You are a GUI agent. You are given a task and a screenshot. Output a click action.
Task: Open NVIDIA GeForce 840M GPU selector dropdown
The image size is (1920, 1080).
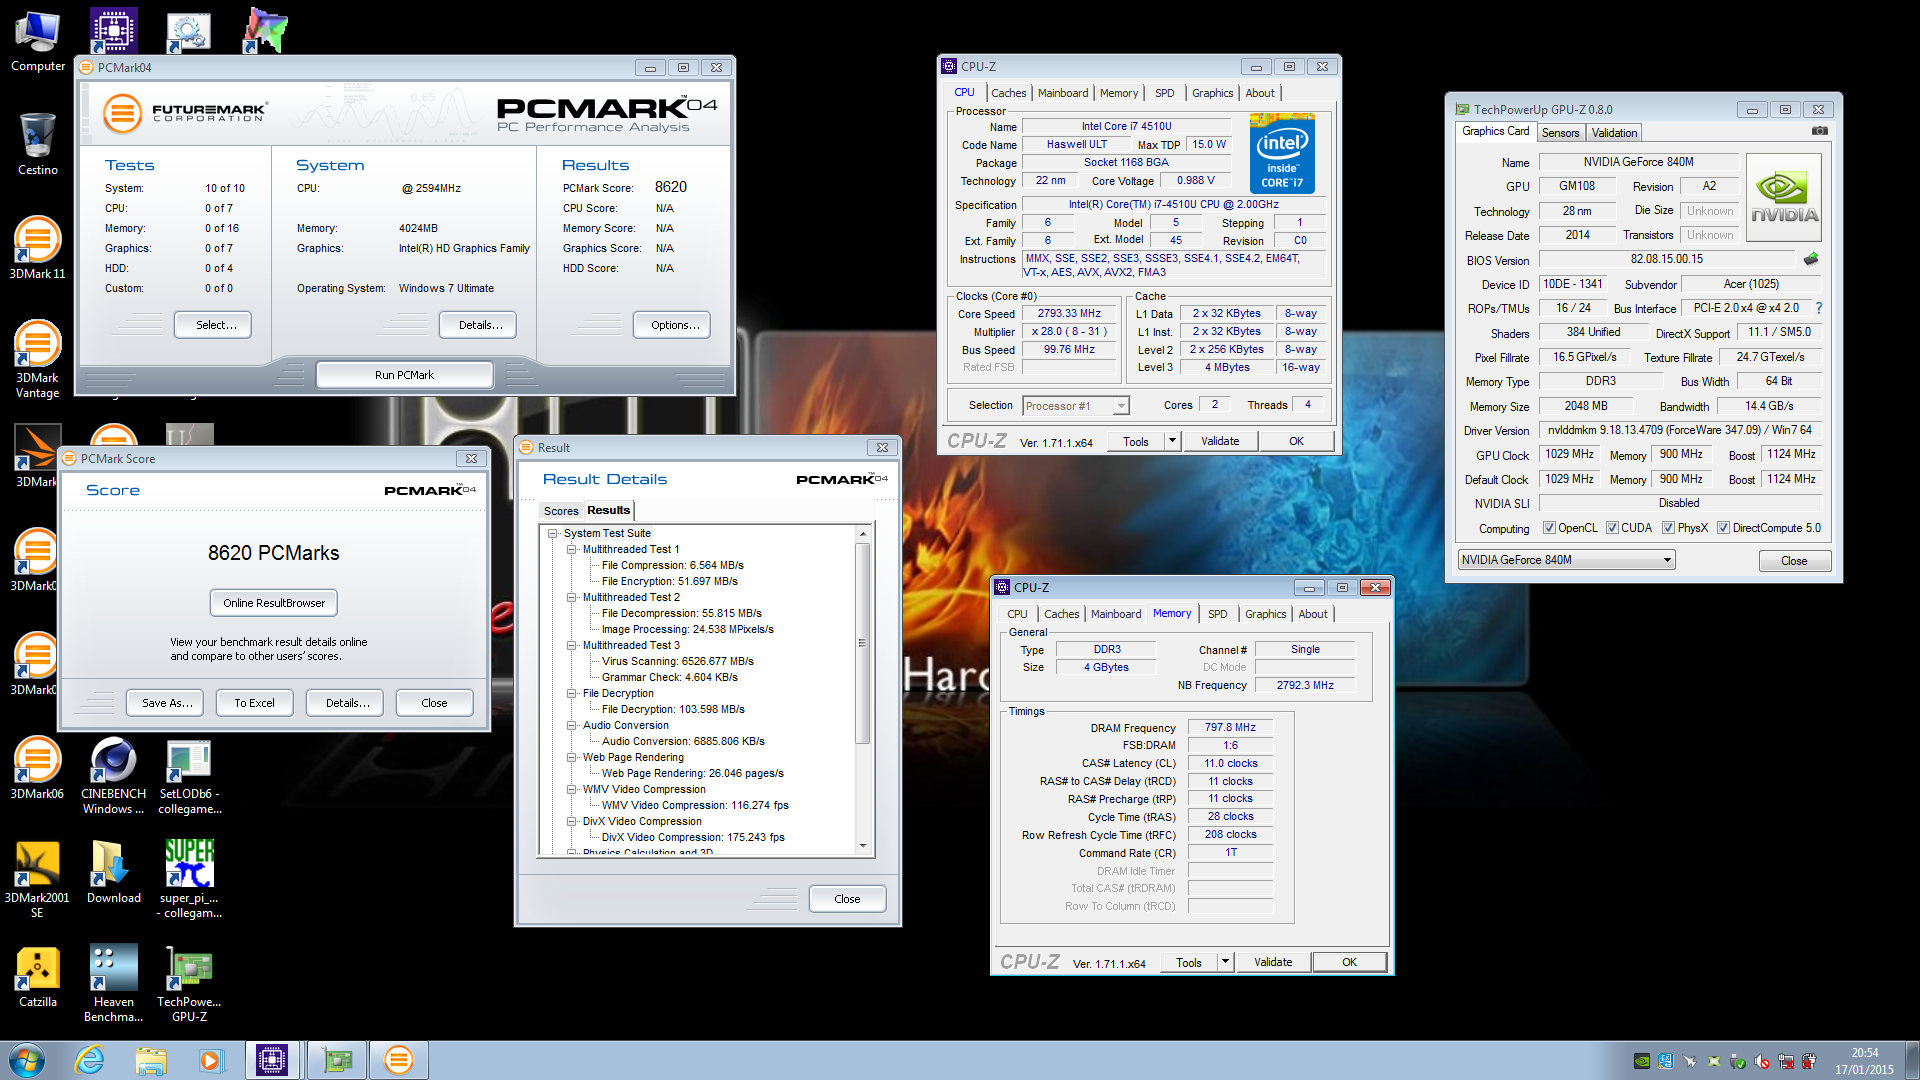click(x=1566, y=560)
